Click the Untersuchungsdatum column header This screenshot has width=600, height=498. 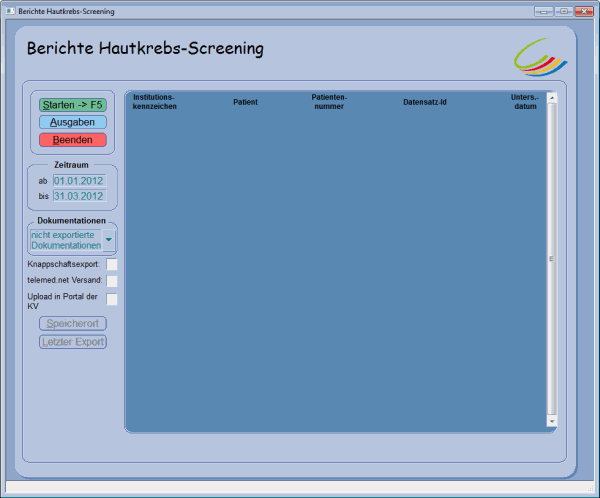525,102
